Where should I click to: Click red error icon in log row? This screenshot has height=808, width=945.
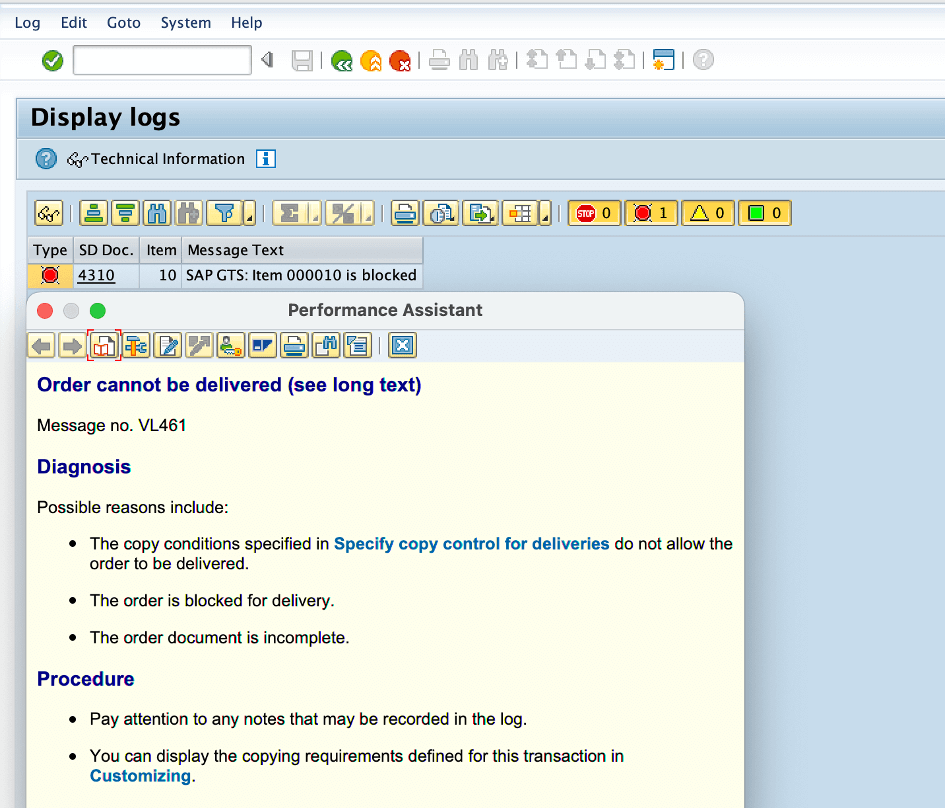(x=50, y=275)
